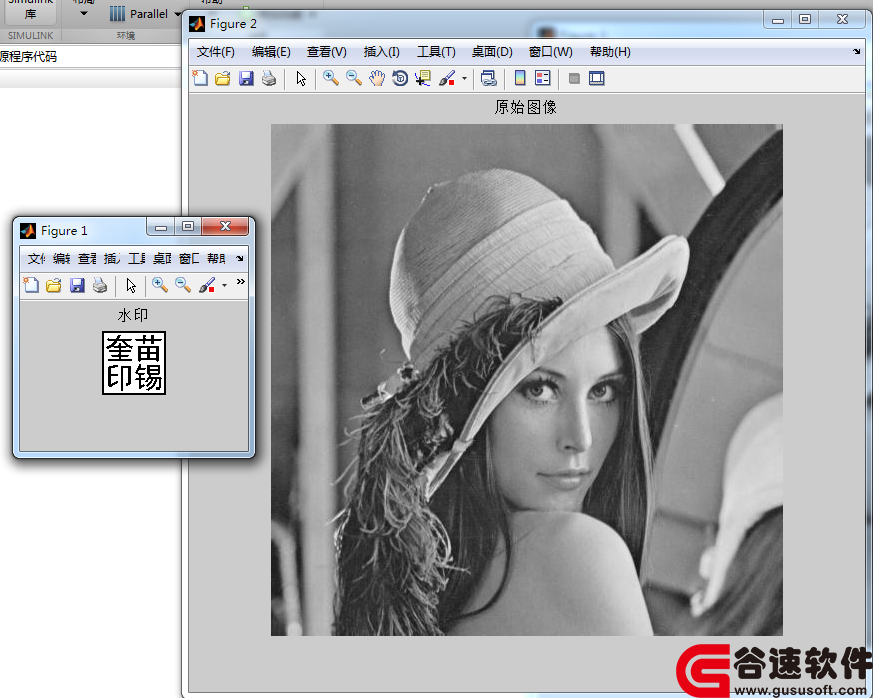Enable Data Cursor tool in Figure 2
This screenshot has height=698, width=873.
click(x=423, y=78)
